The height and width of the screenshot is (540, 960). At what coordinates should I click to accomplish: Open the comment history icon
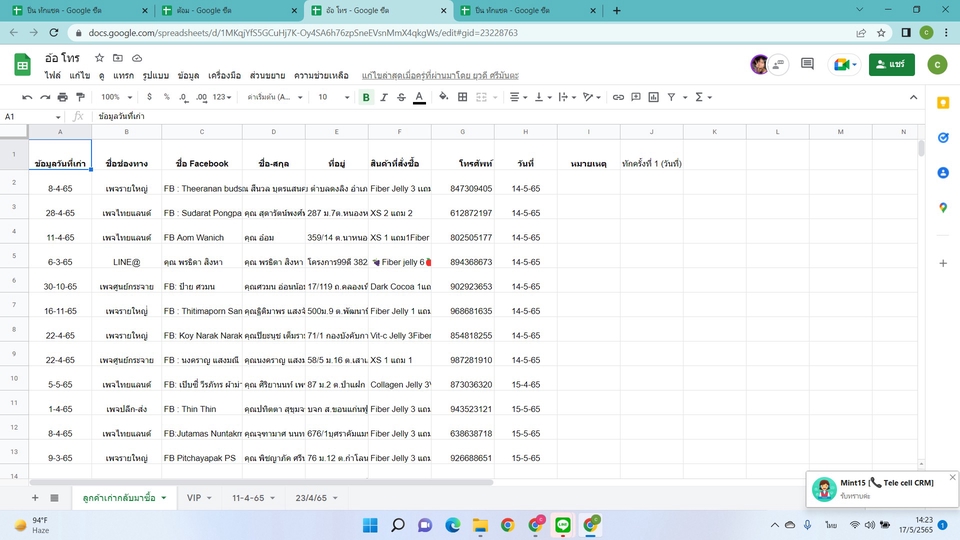[808, 64]
